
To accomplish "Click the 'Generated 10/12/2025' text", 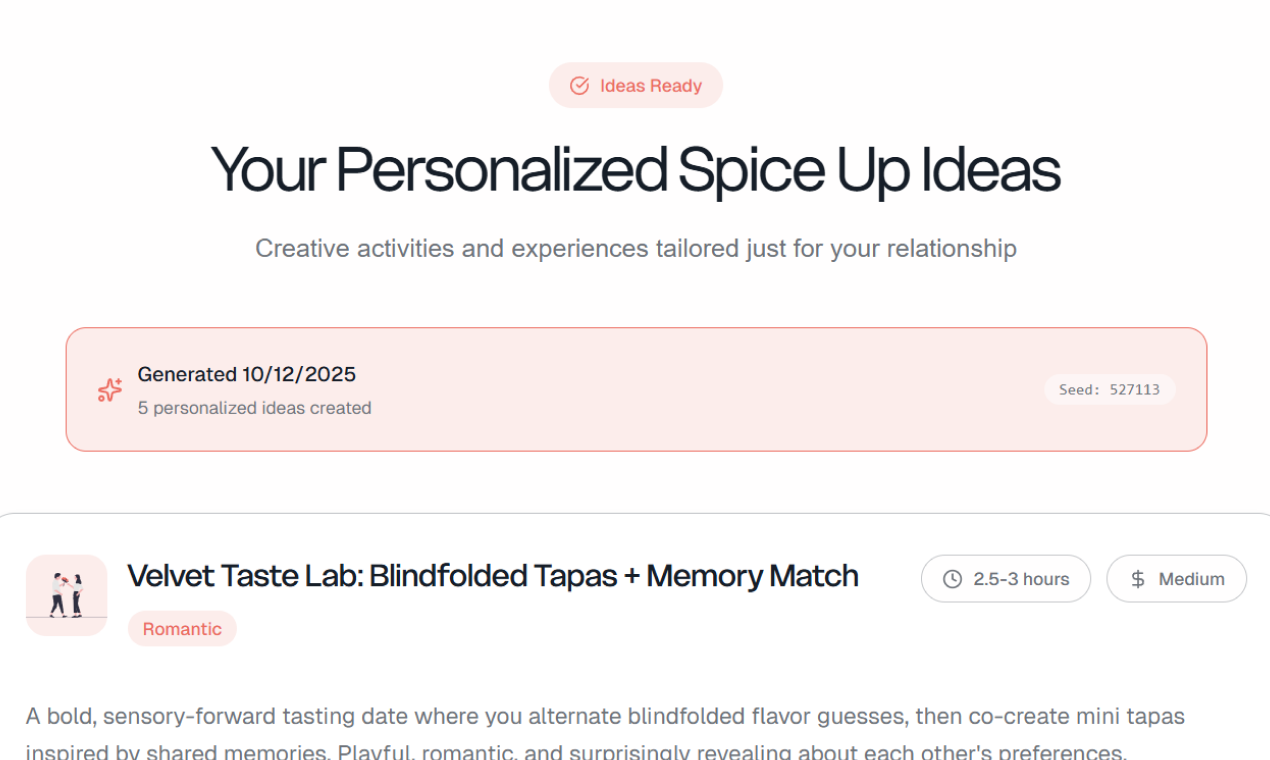I will click(246, 375).
